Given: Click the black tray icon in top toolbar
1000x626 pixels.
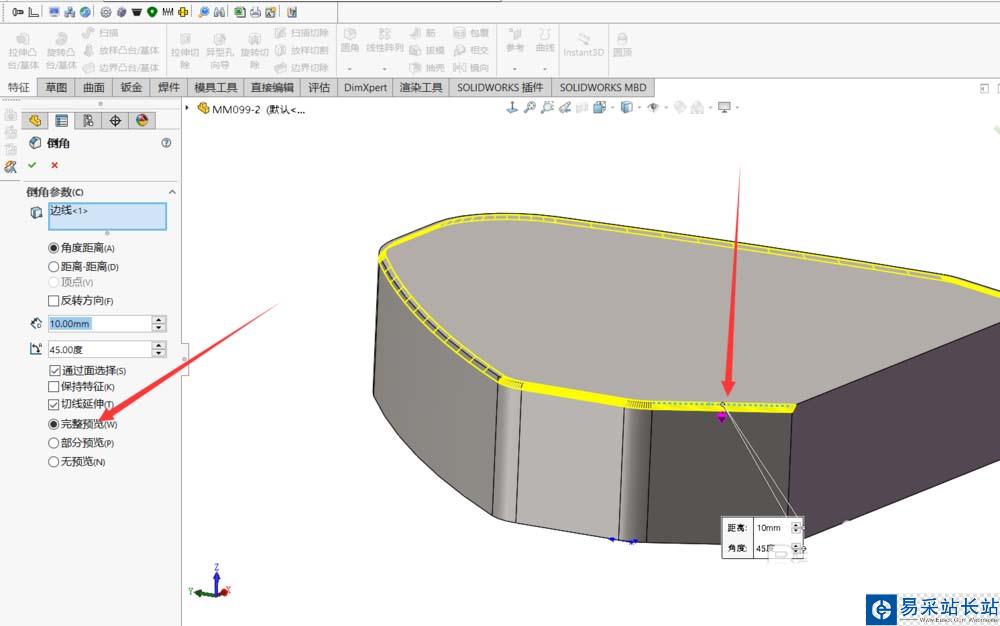Looking at the screenshot, I should click(136, 12).
